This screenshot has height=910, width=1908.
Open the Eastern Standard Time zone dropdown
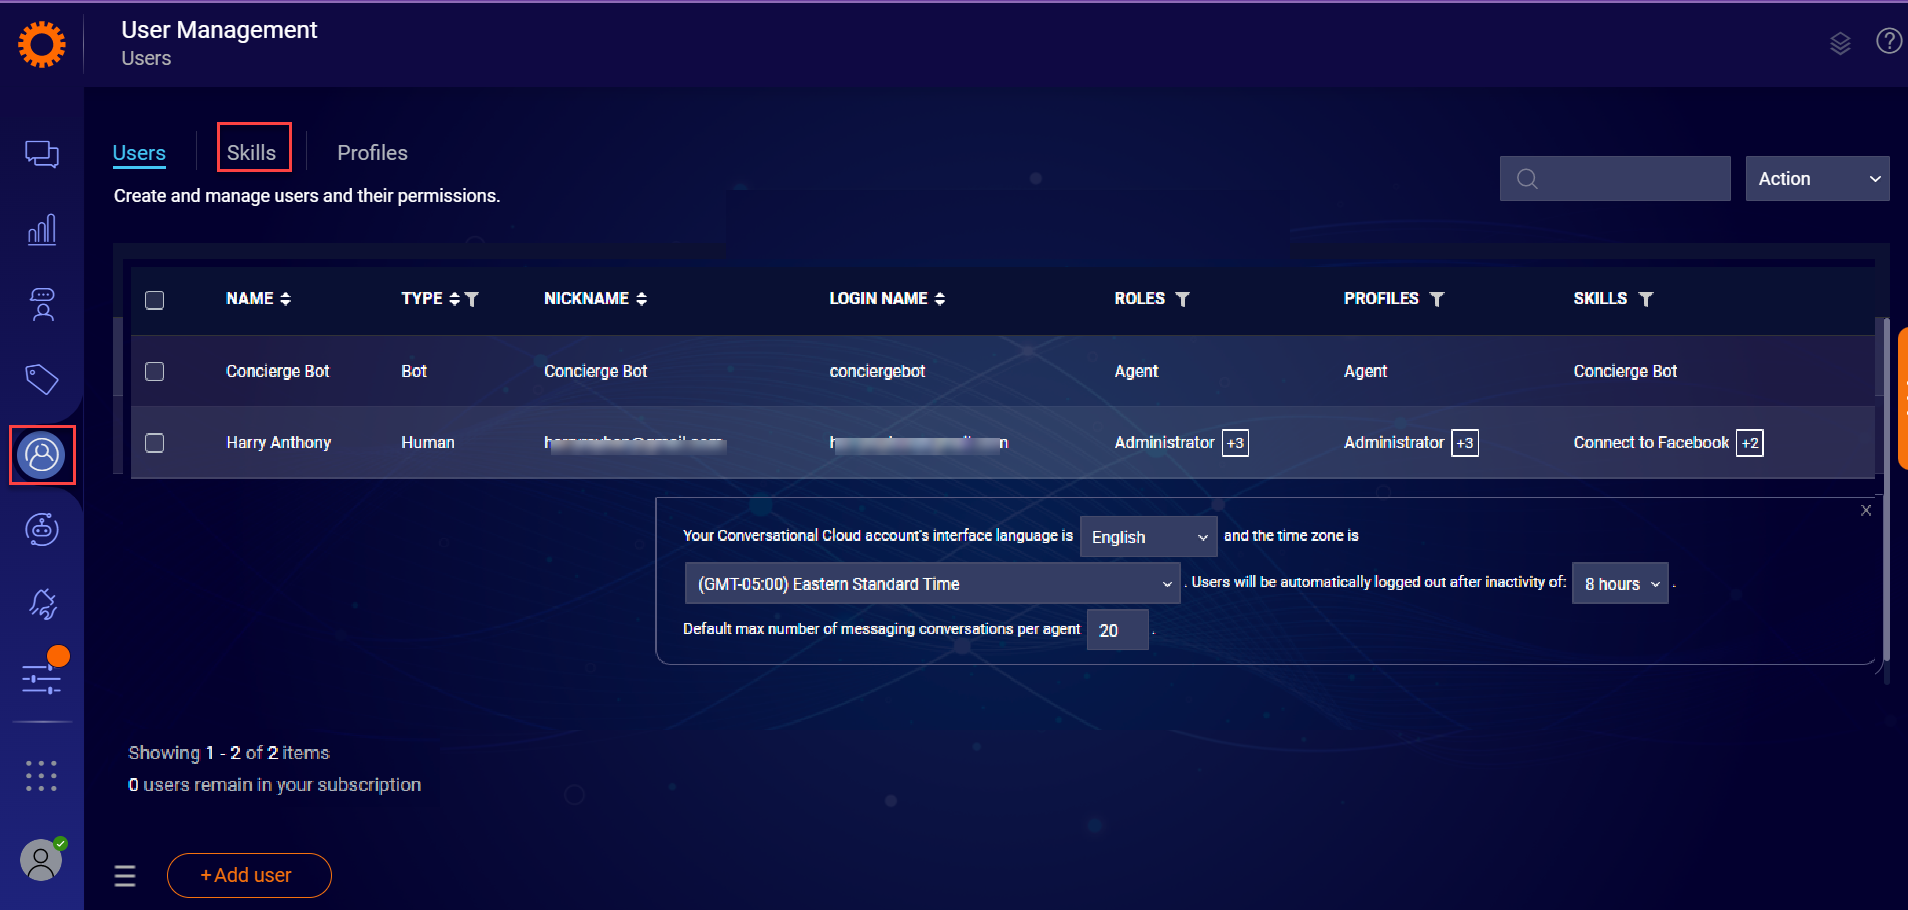coord(932,584)
